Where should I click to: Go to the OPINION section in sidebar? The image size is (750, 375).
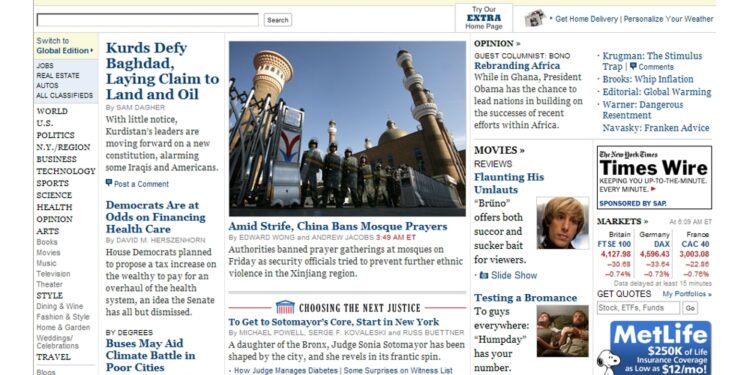(55, 219)
